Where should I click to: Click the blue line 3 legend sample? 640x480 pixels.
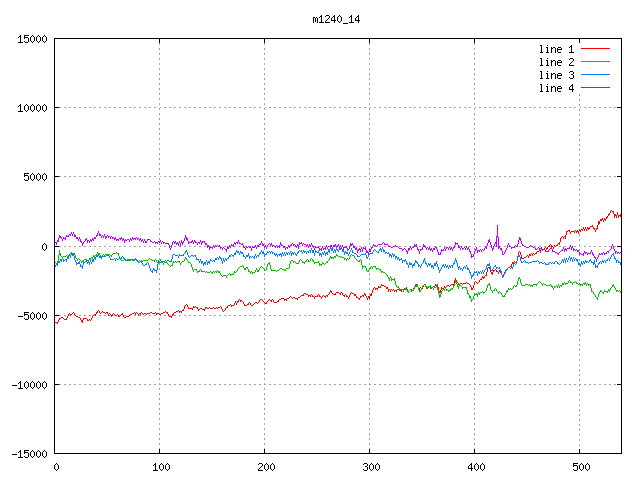pyautogui.click(x=595, y=75)
